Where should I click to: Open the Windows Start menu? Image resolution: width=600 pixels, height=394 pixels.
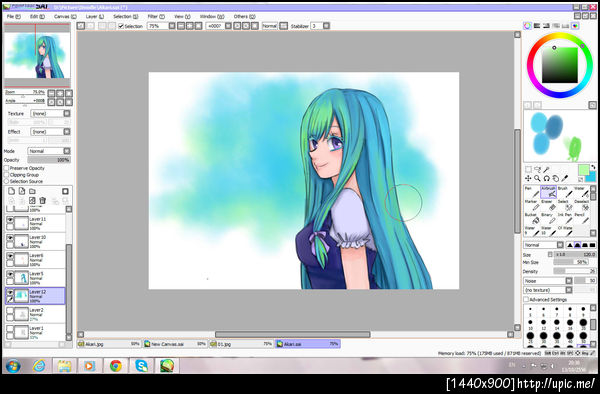(x=13, y=366)
